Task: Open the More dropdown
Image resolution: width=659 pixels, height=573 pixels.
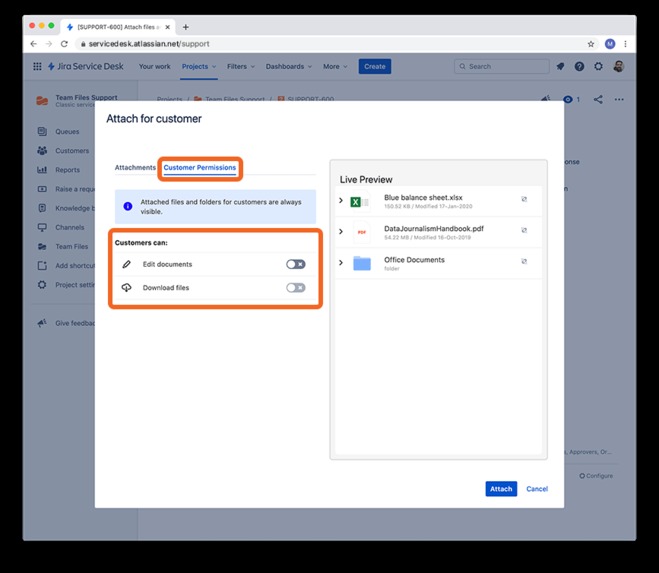Action: click(335, 66)
